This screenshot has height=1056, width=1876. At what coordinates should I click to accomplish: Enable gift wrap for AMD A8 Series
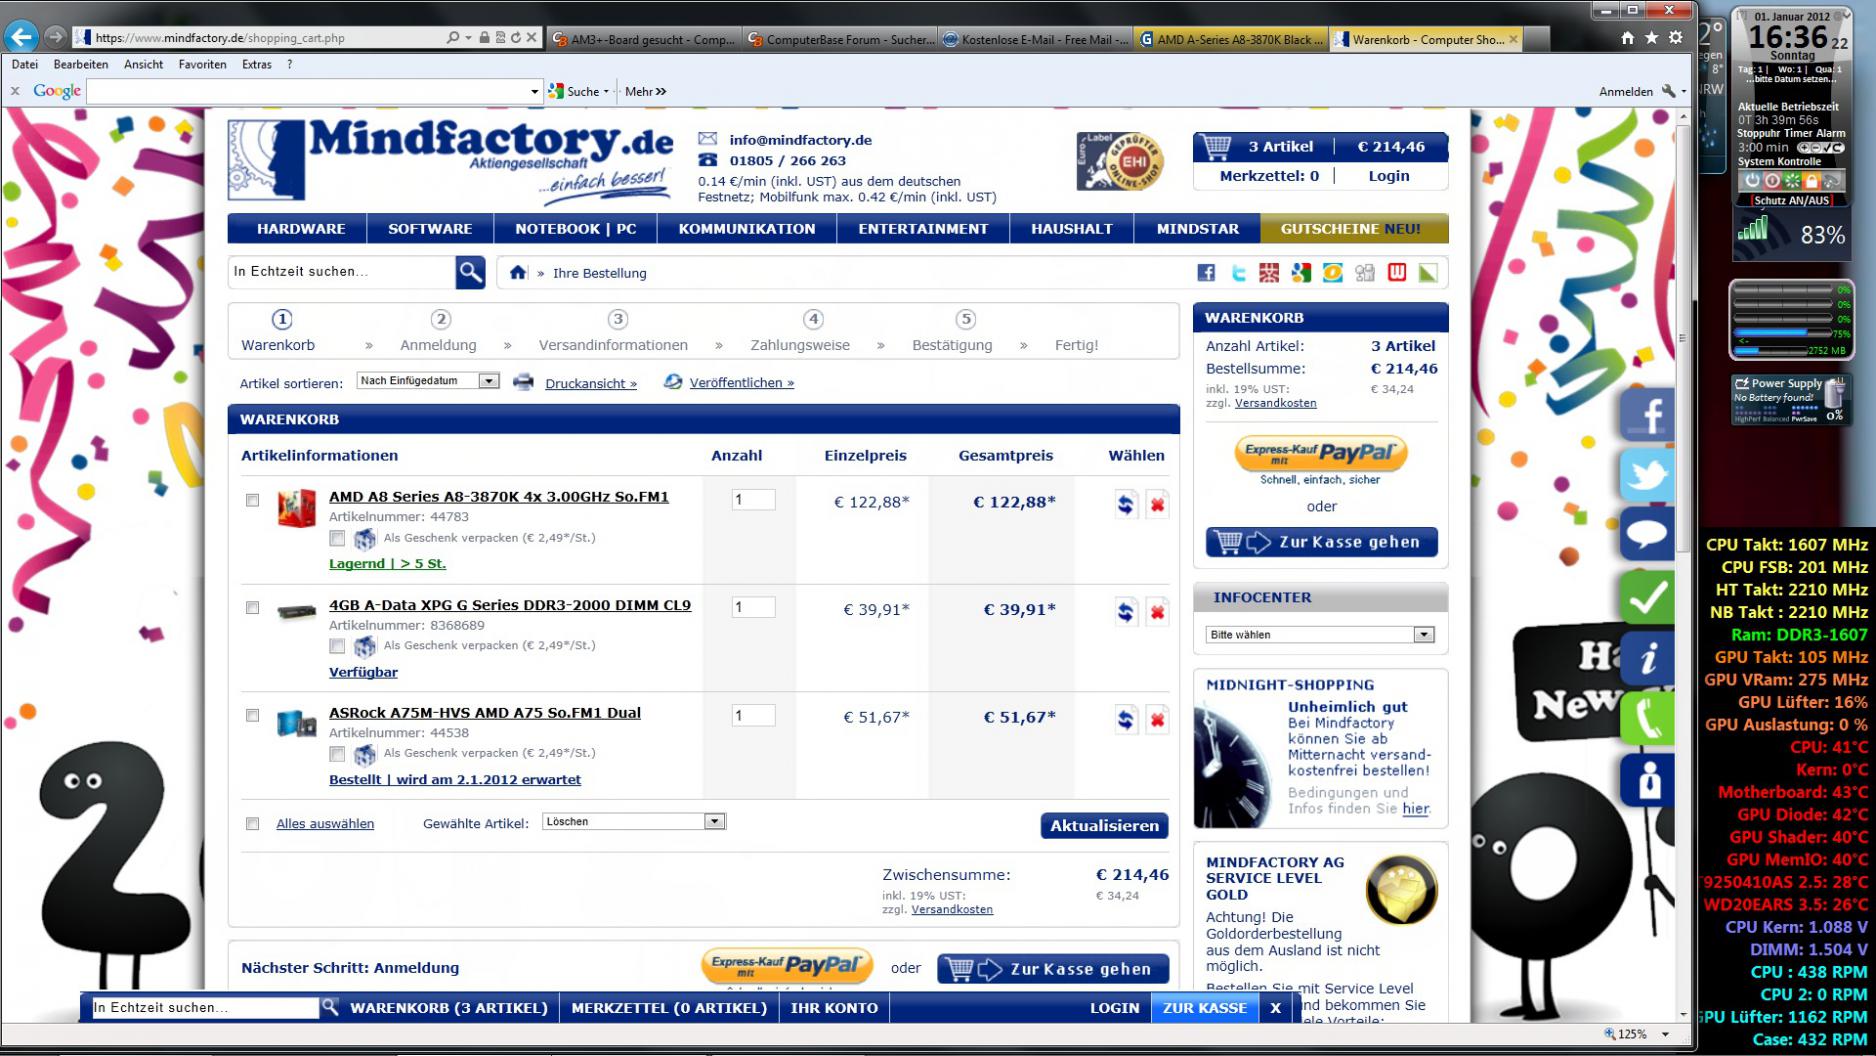[x=337, y=538]
